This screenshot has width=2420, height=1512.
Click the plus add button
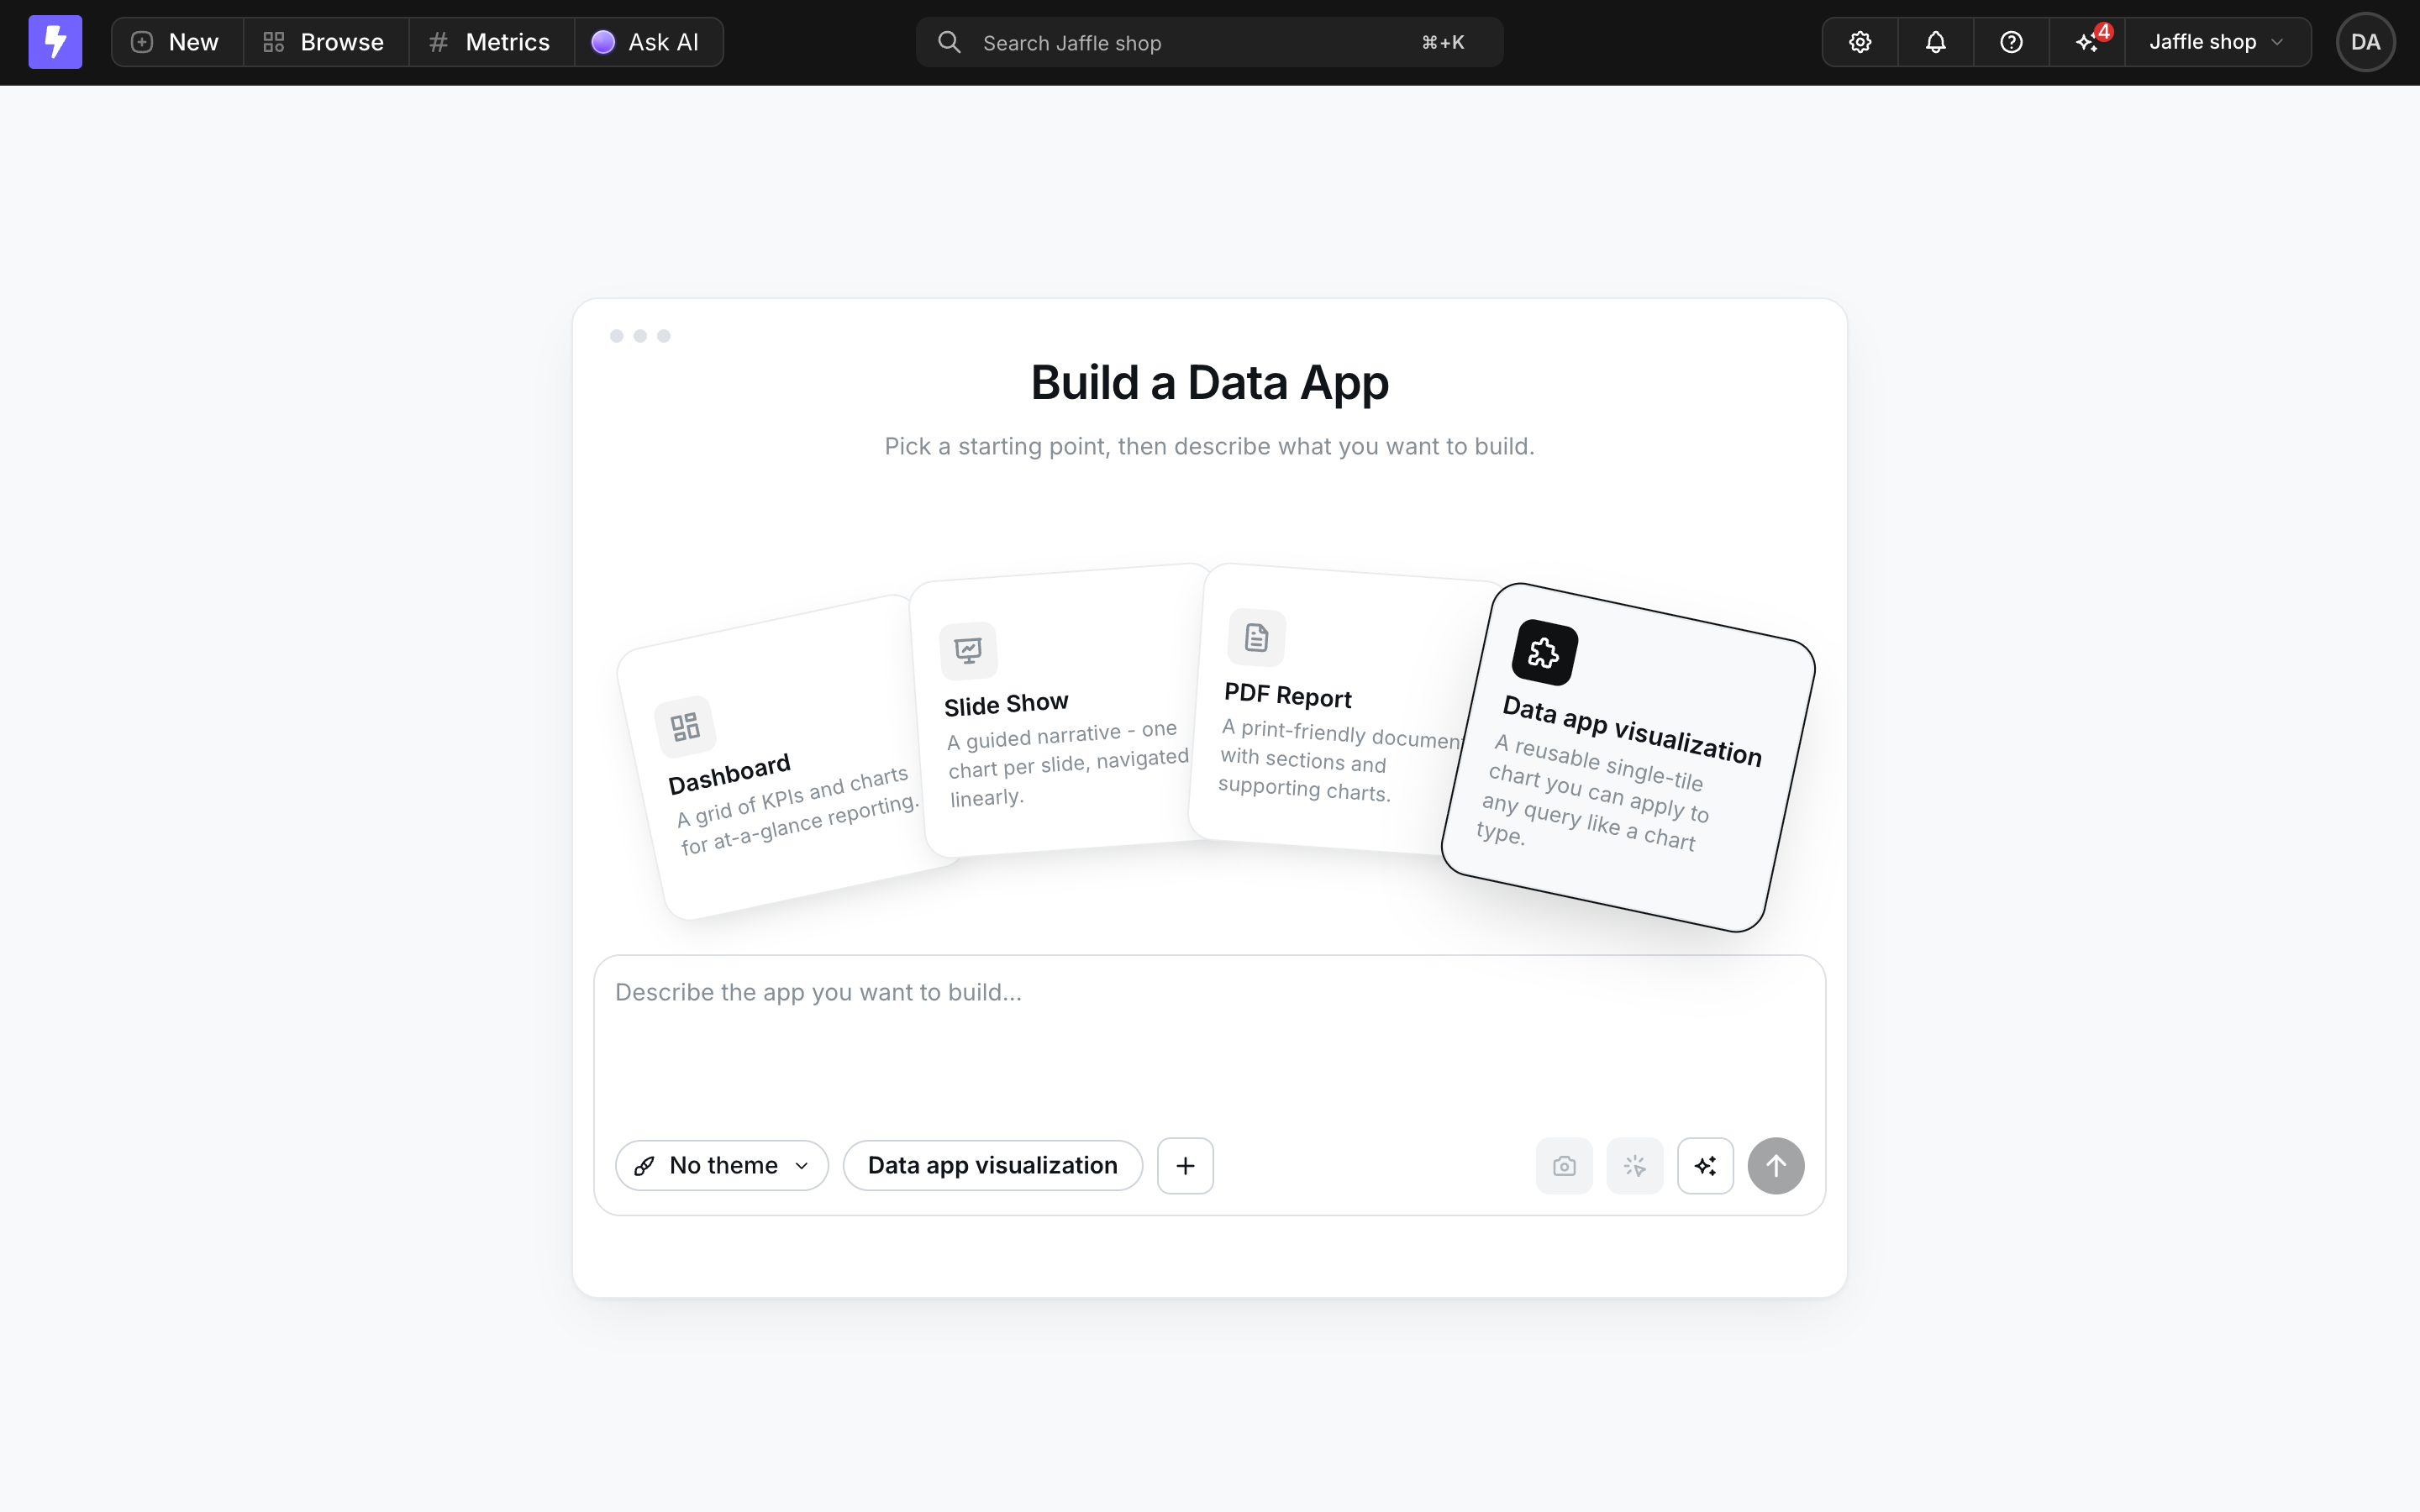(1185, 1165)
